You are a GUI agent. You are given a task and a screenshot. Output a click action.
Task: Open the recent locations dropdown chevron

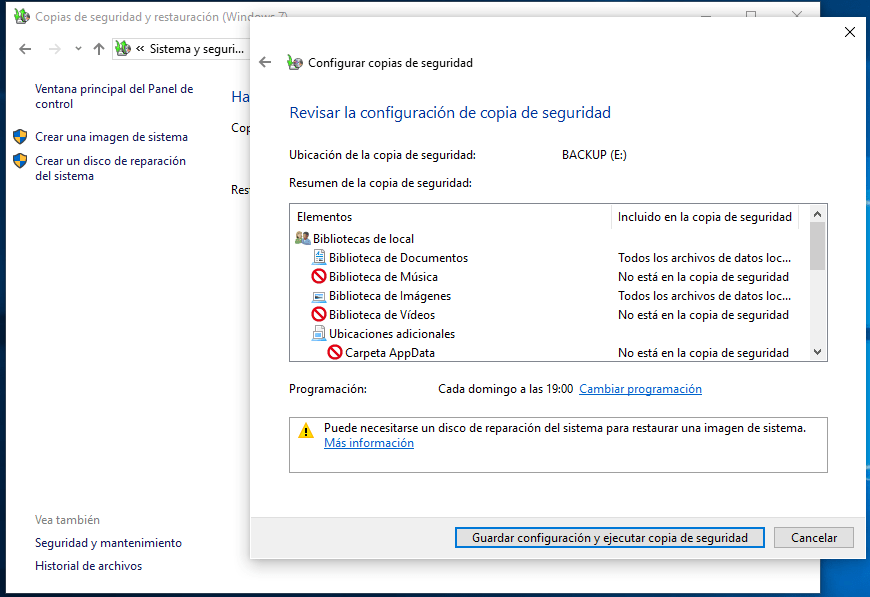tap(78, 48)
